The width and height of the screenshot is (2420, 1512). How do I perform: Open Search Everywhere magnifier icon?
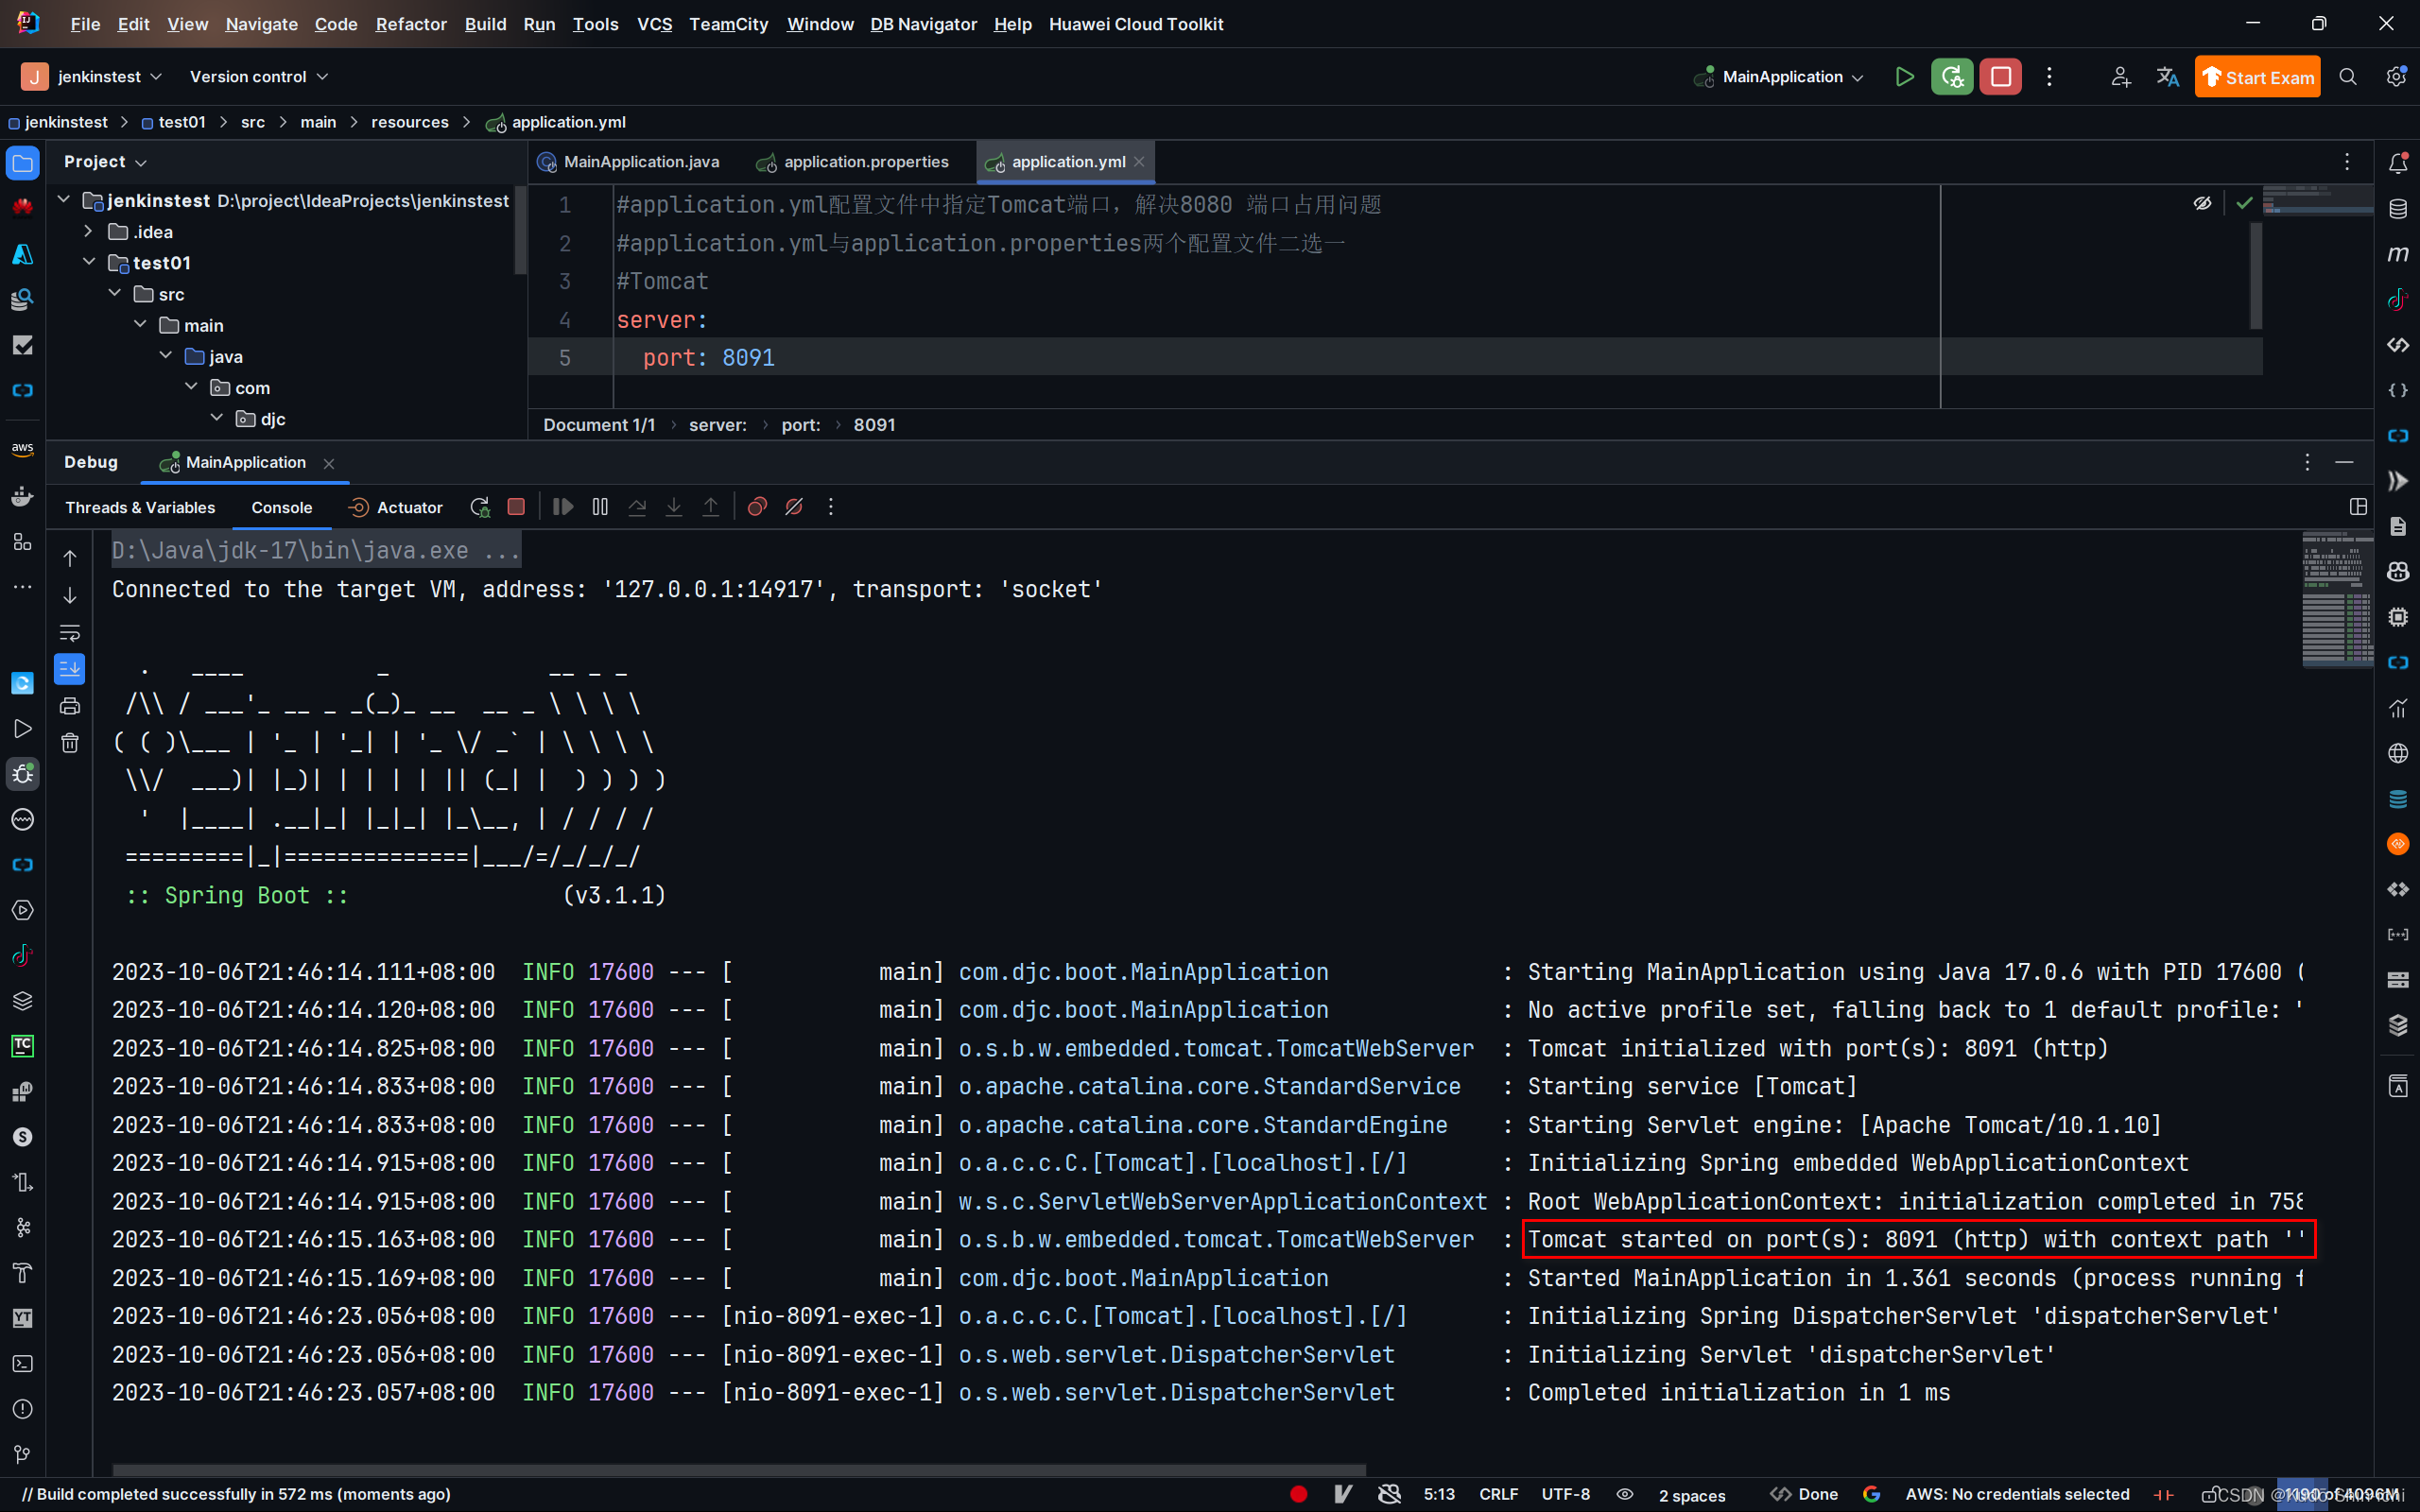2347,77
